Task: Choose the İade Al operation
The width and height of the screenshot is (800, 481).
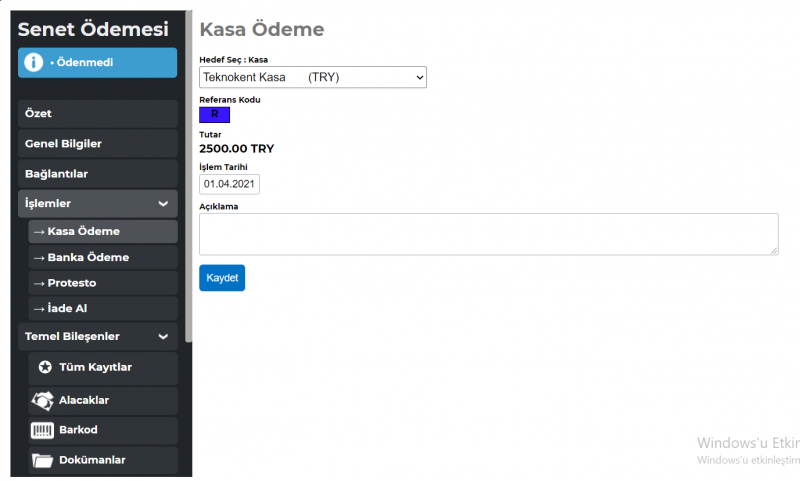Action: click(x=103, y=309)
